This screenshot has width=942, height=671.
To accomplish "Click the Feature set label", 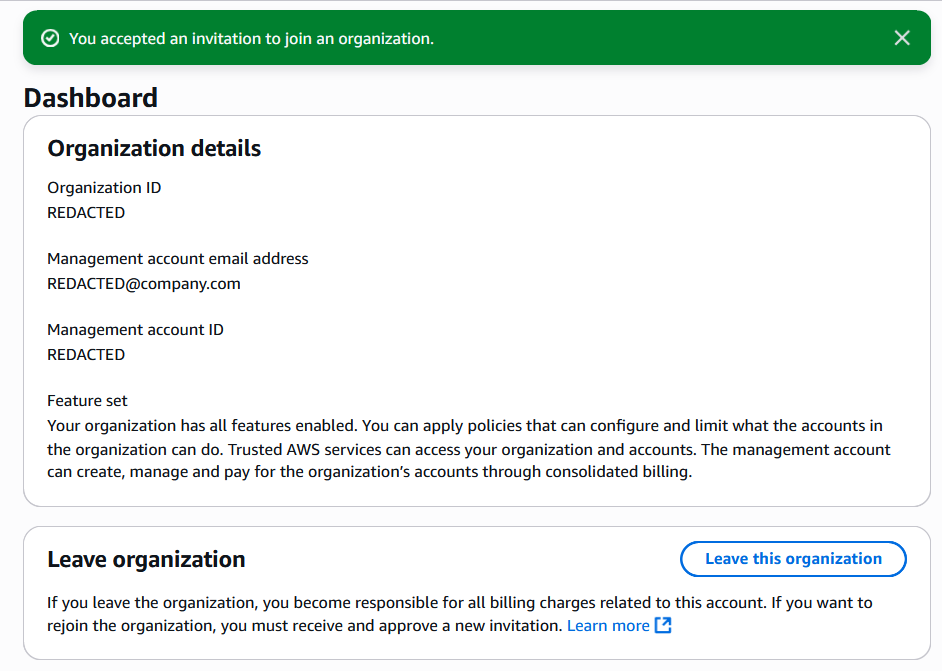I will click(x=88, y=401).
